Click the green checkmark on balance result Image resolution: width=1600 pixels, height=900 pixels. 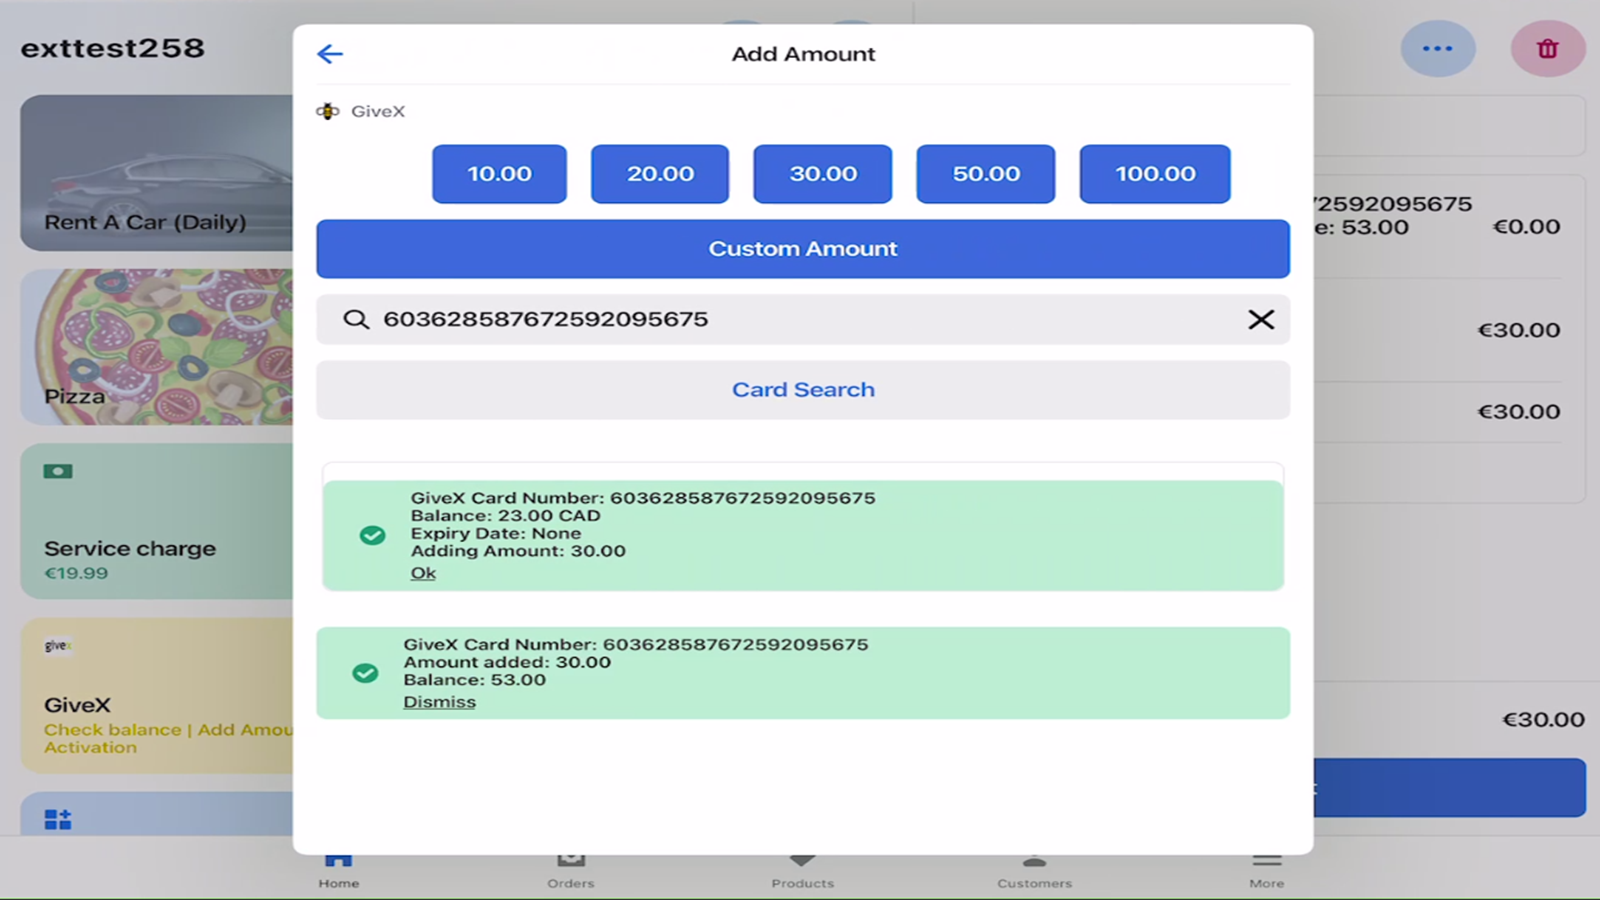(371, 536)
